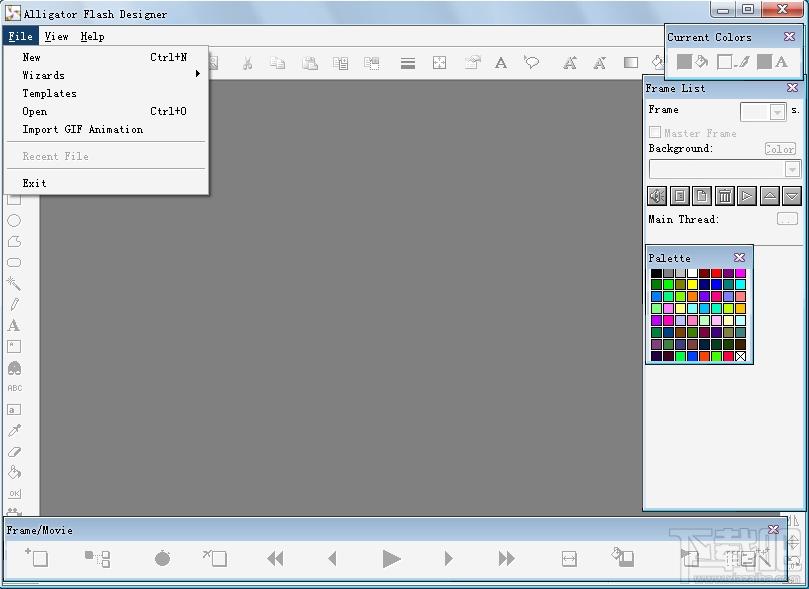Viewport: 809px width, 589px height.
Task: Select the eraser tool
Action: coord(14,452)
